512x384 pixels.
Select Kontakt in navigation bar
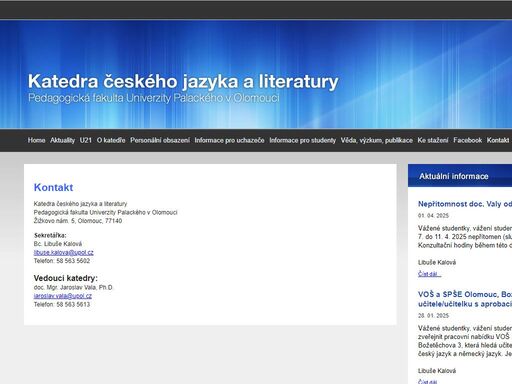(x=498, y=140)
